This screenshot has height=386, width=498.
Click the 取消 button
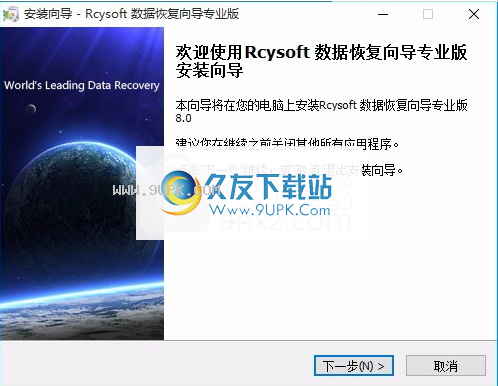[446, 366]
